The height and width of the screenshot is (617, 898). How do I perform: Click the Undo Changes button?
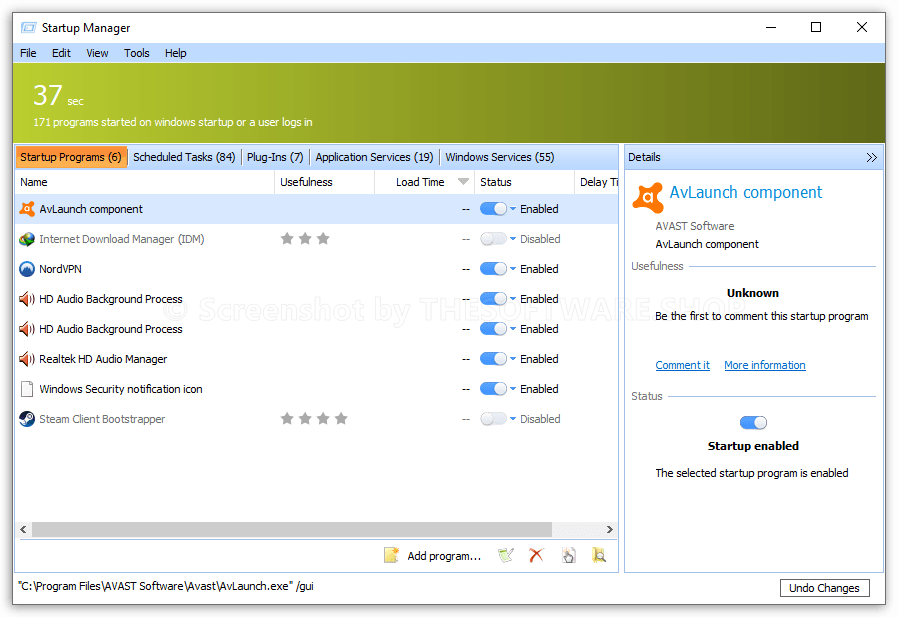click(825, 588)
